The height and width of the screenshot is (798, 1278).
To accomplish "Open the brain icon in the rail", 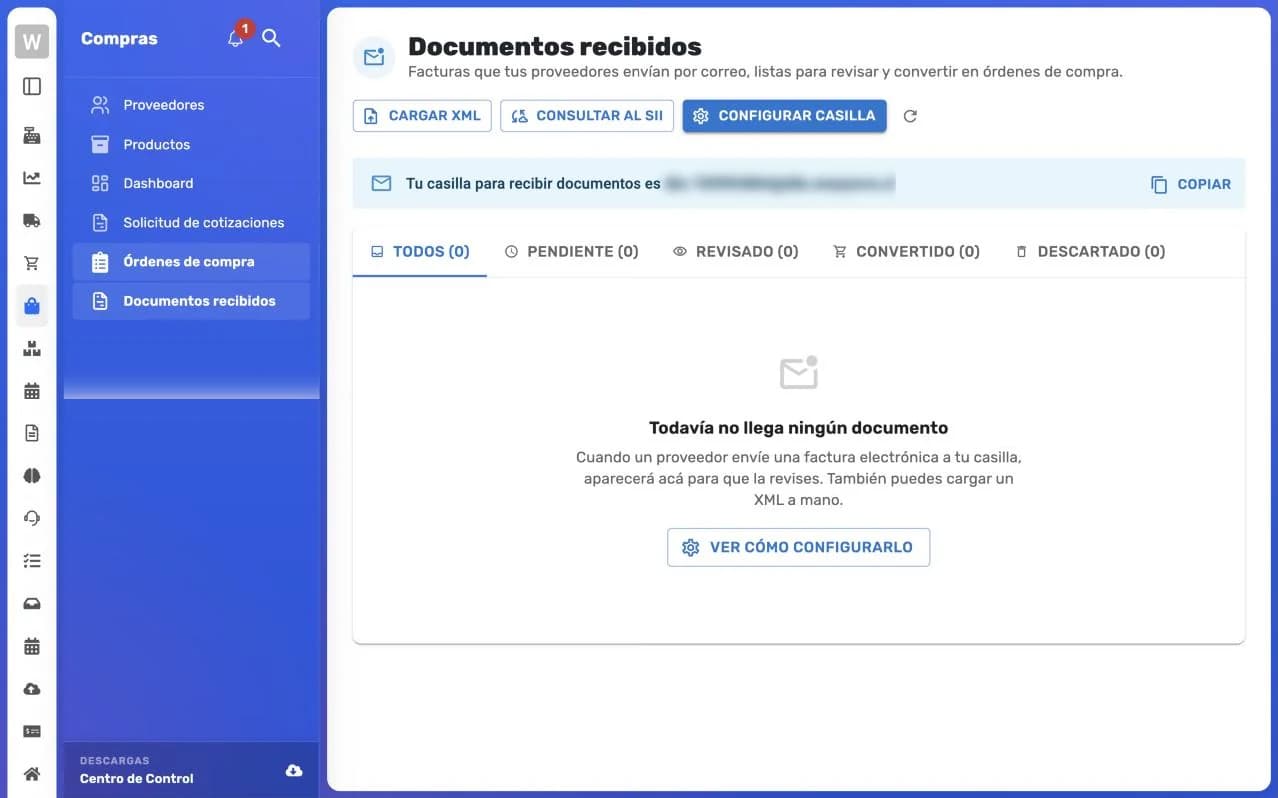I will point(32,476).
